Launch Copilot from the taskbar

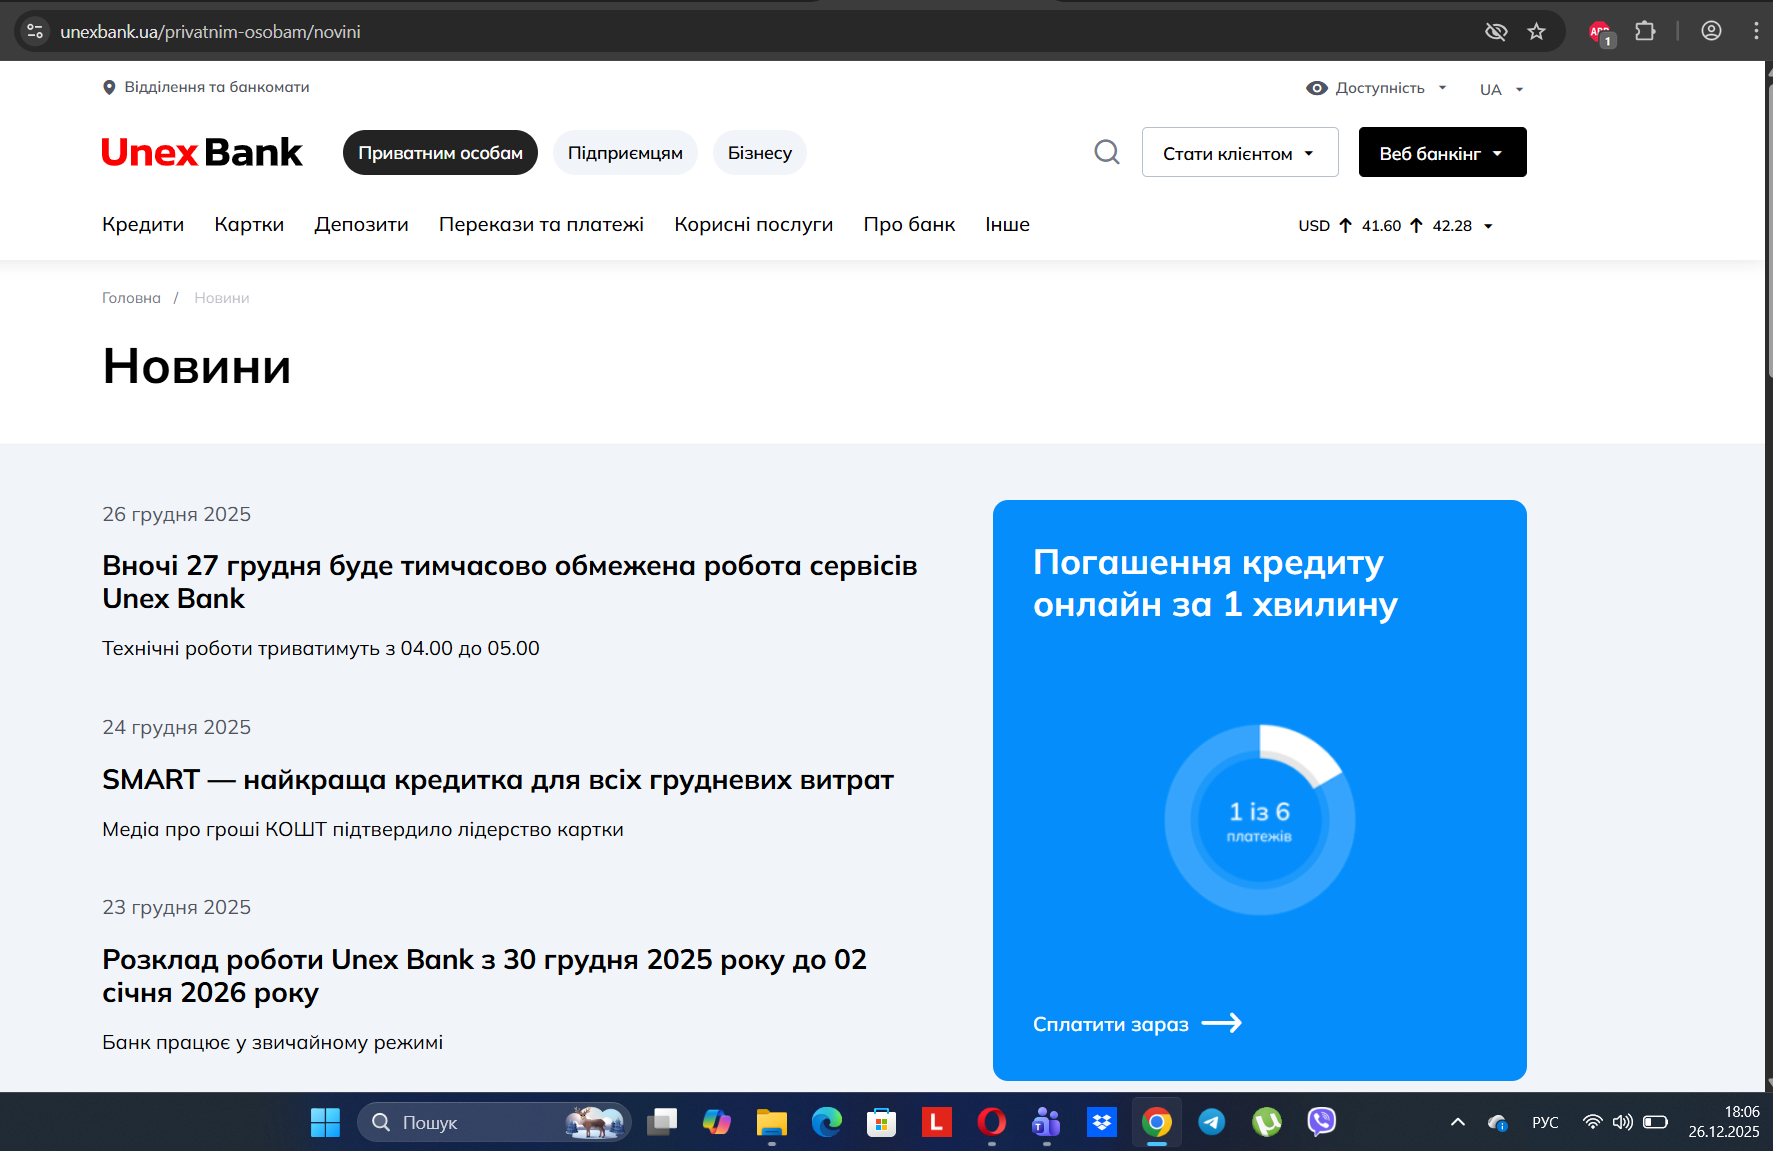[x=717, y=1122]
